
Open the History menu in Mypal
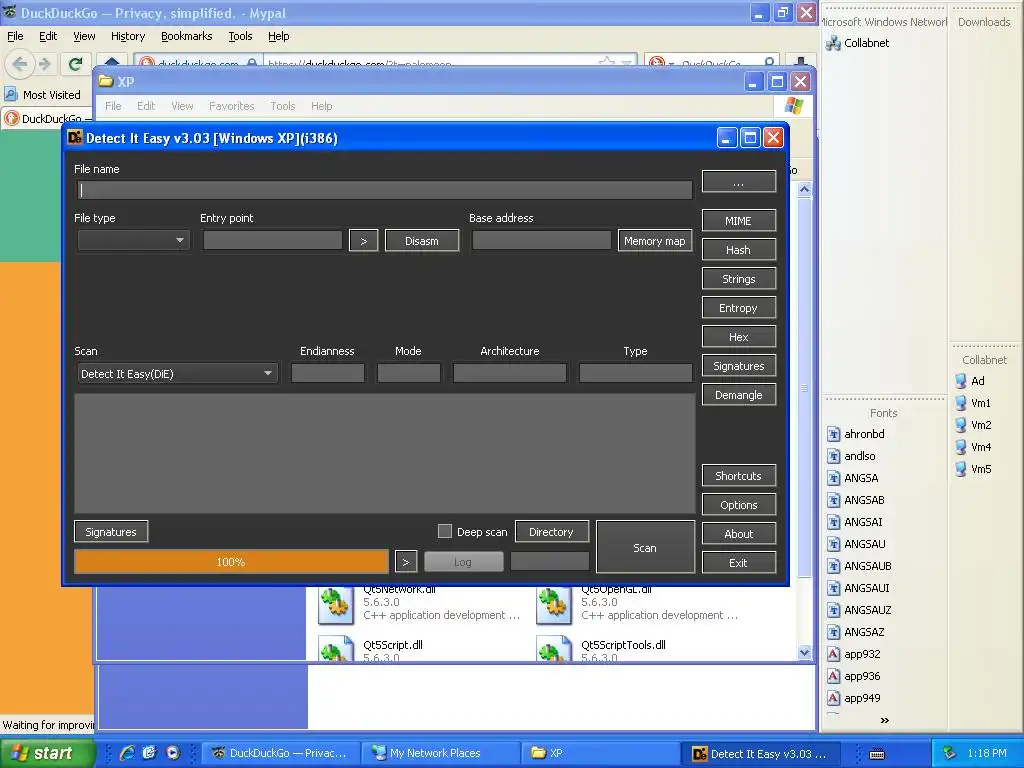[x=127, y=36]
